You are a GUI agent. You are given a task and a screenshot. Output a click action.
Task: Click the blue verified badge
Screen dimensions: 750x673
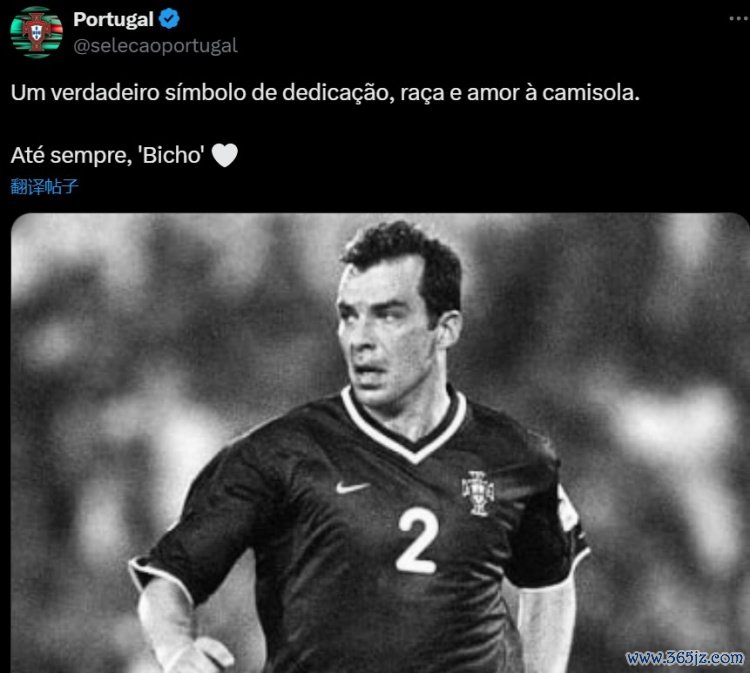[169, 19]
